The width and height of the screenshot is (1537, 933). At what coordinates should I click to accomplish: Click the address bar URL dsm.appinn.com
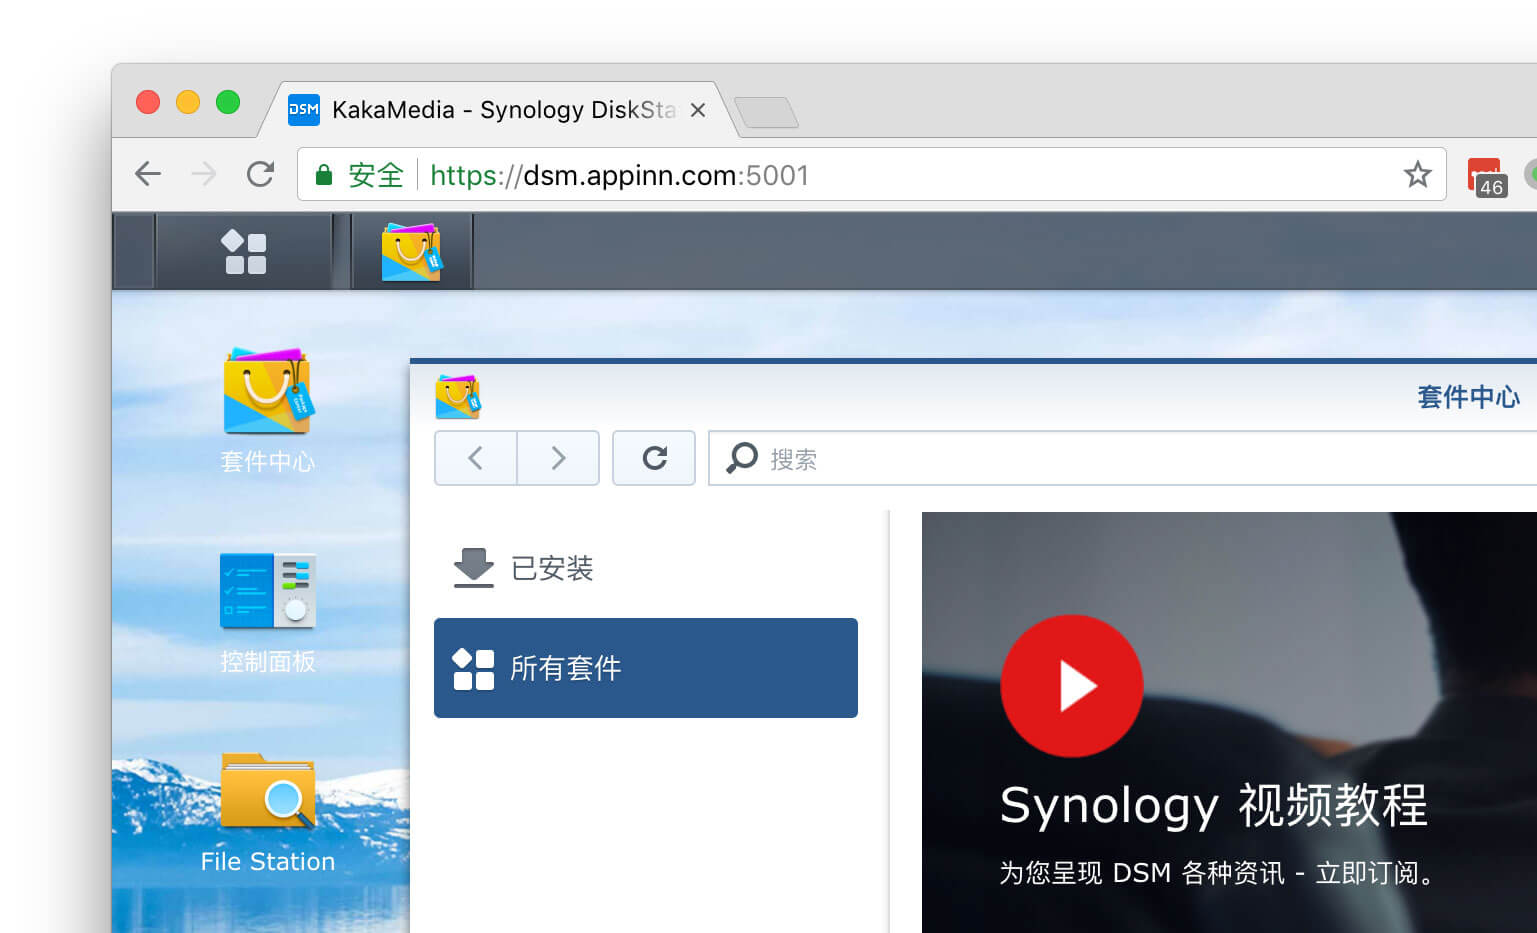[619, 175]
